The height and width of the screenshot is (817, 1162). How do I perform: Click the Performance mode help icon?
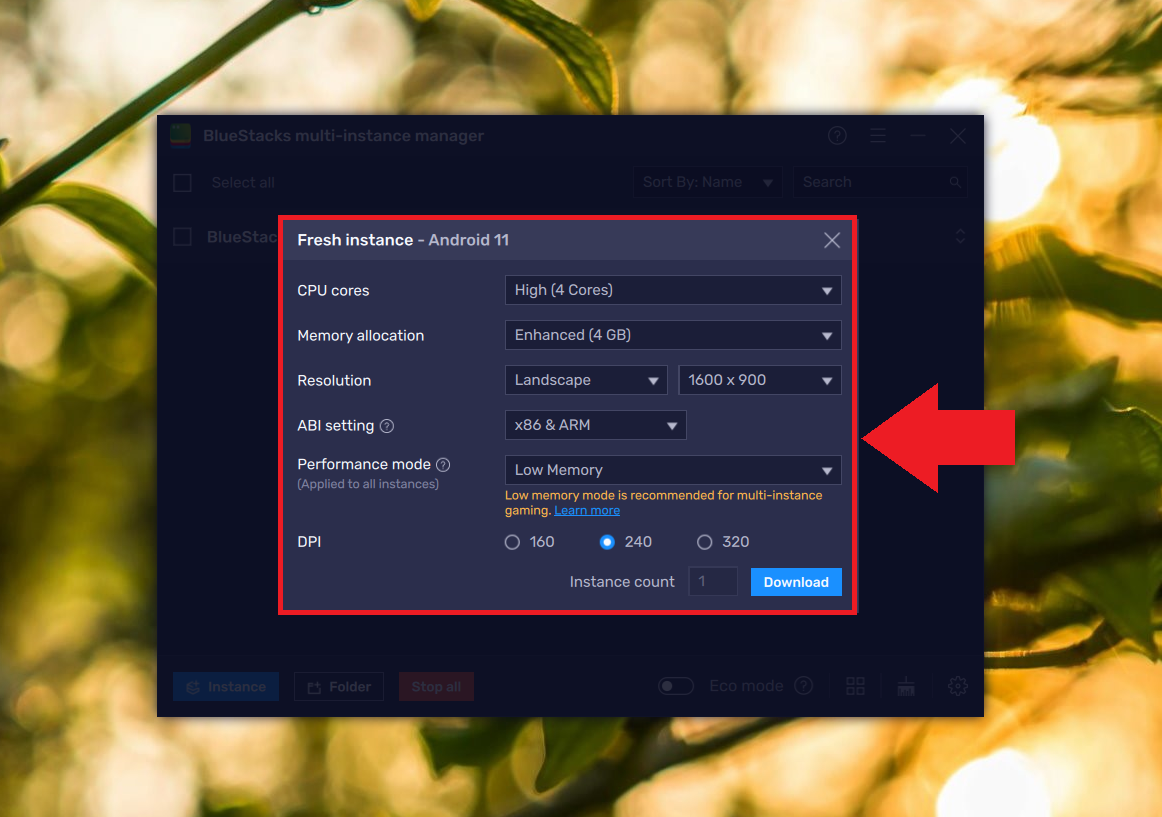443,465
